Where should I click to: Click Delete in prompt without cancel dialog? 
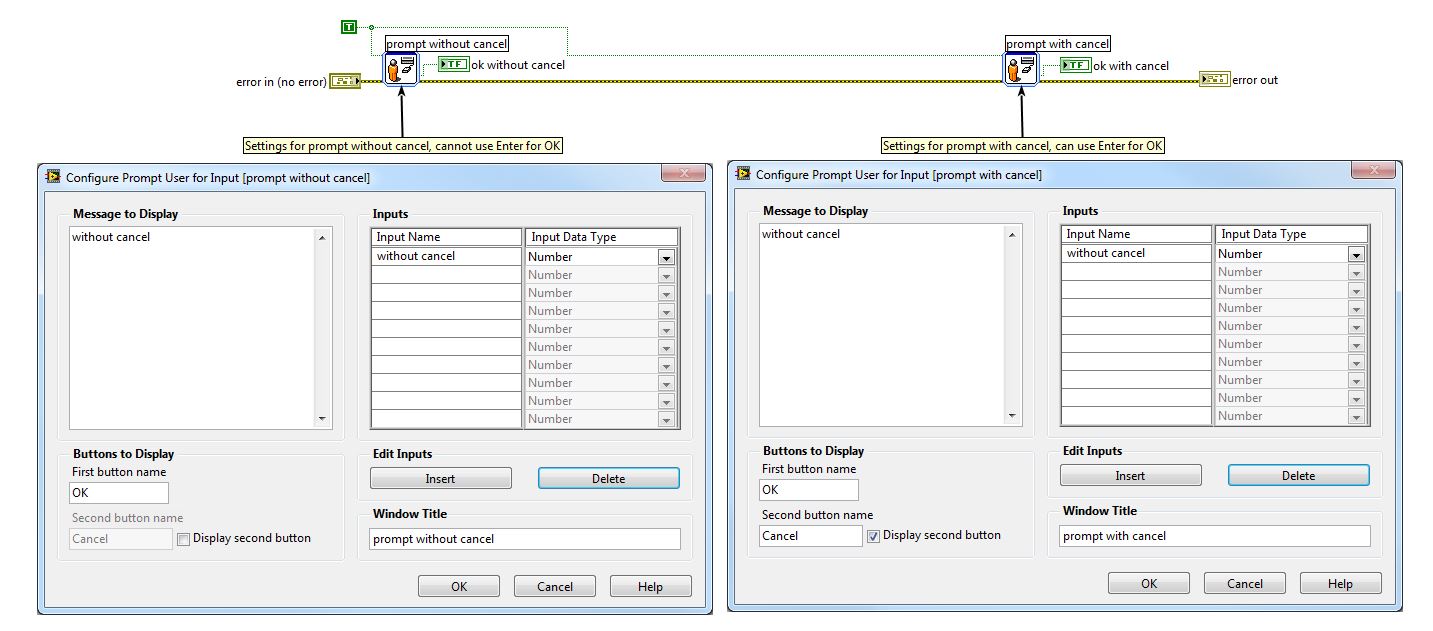[x=609, y=478]
